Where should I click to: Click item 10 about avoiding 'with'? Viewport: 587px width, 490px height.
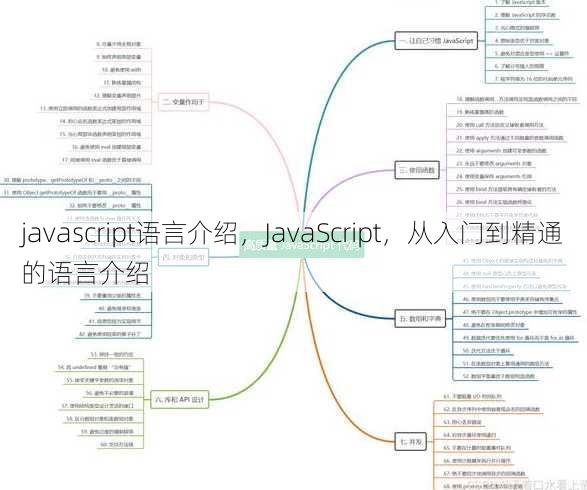122,70
